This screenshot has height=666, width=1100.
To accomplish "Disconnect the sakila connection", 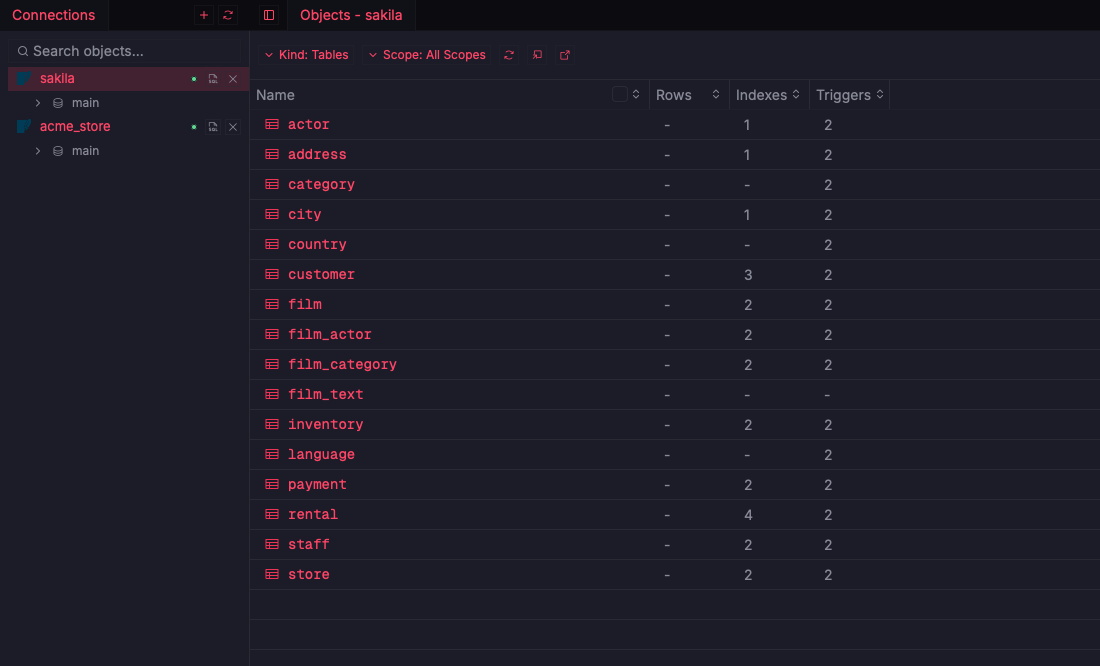I will click(x=233, y=79).
